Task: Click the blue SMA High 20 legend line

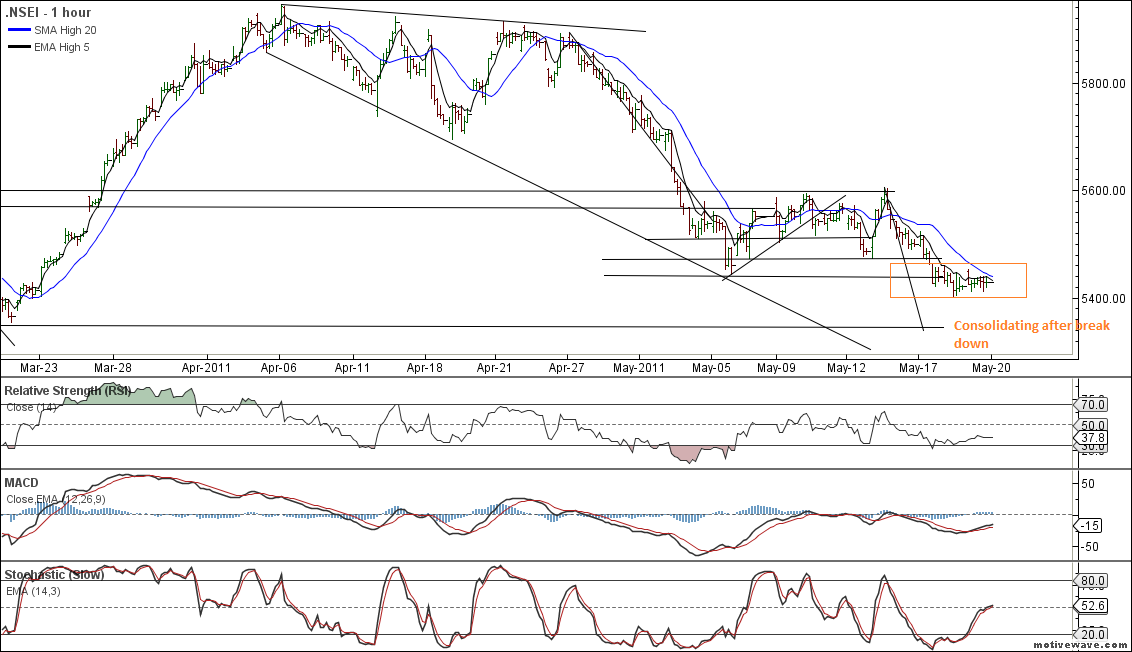Action: [17, 31]
